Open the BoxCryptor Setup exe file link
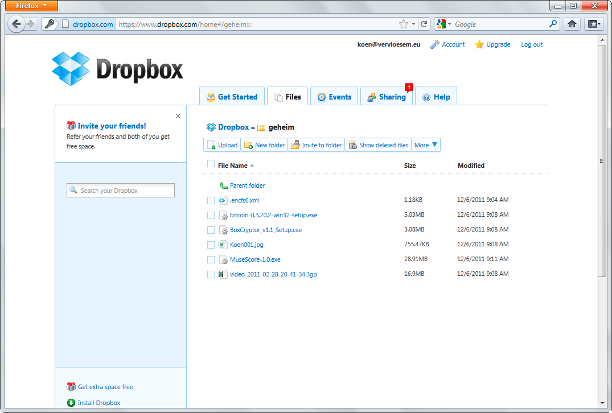Image resolution: width=612 pixels, height=413 pixels. point(266,230)
